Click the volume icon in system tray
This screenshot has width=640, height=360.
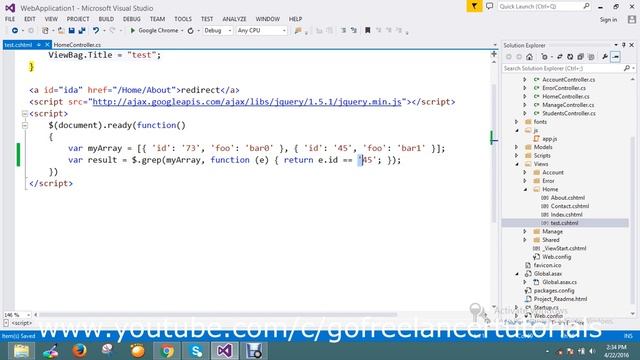pyautogui.click(x=592, y=351)
